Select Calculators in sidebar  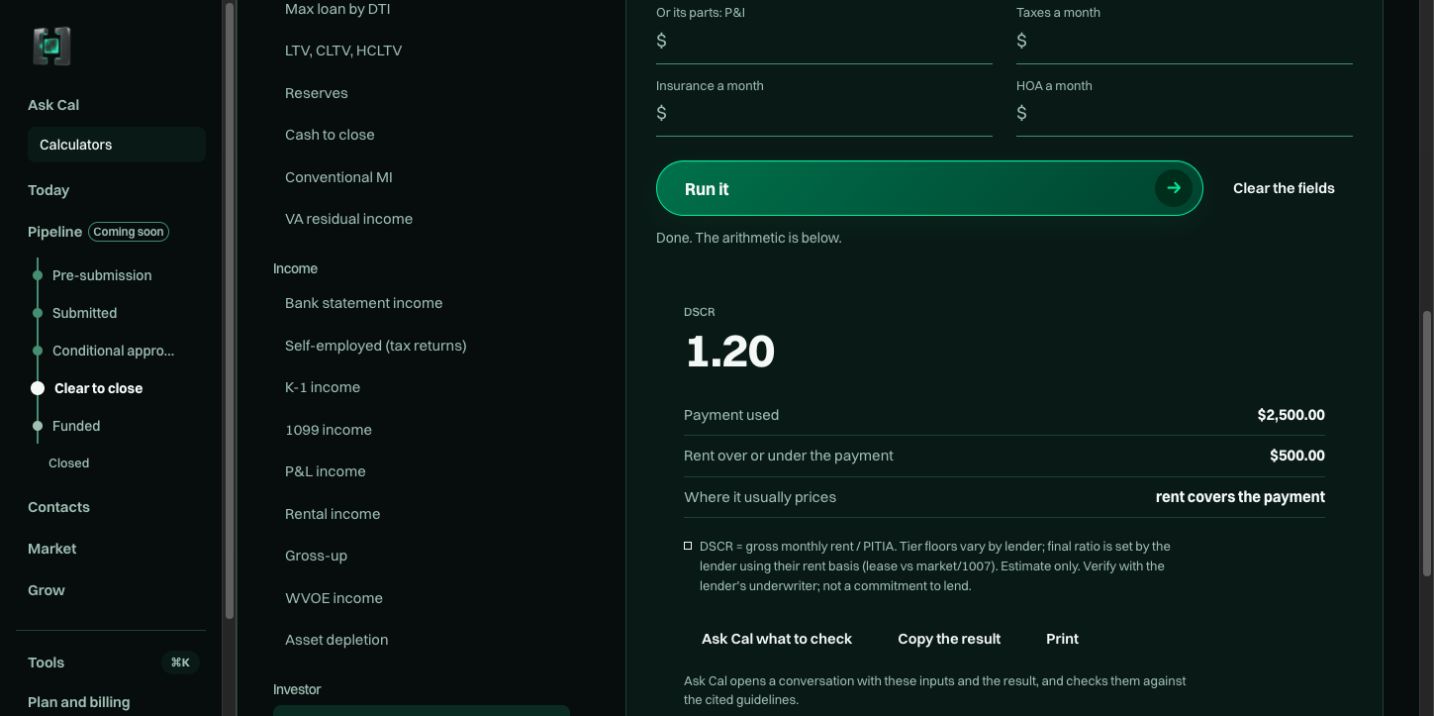(117, 145)
